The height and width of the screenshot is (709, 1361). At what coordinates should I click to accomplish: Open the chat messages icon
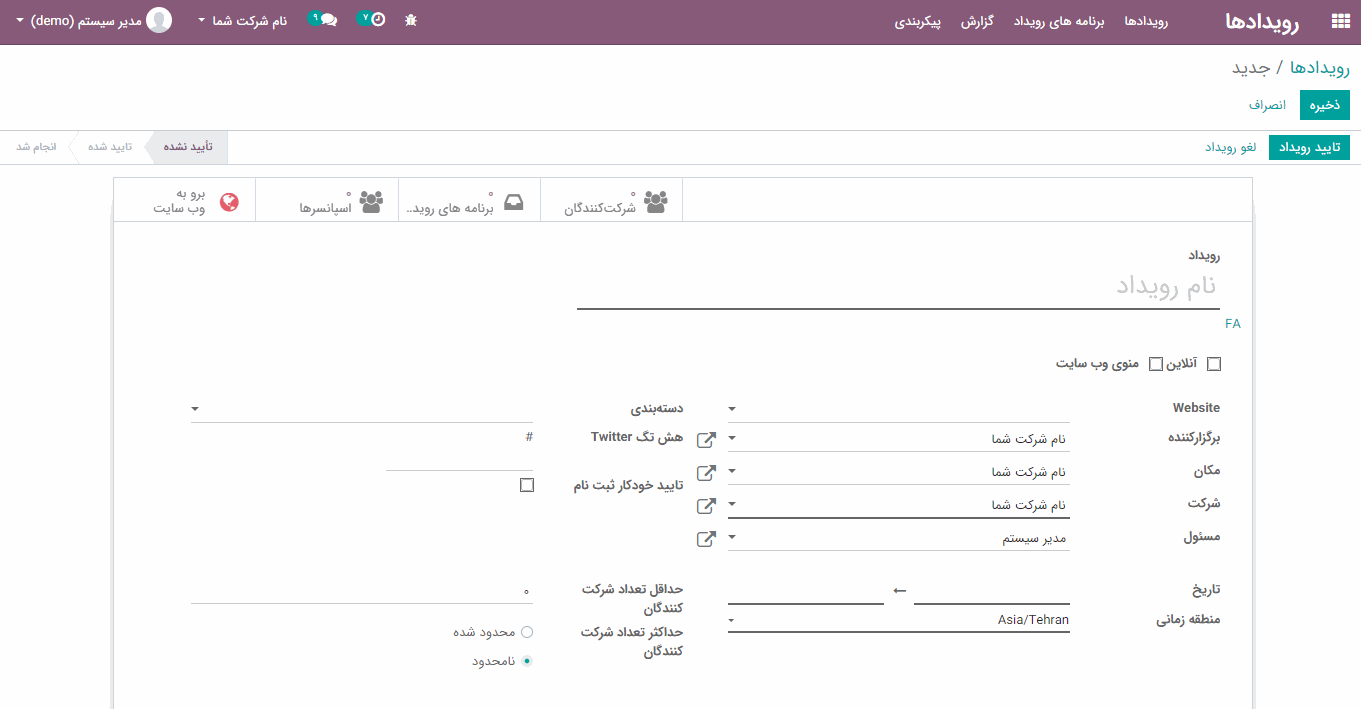click(327, 20)
